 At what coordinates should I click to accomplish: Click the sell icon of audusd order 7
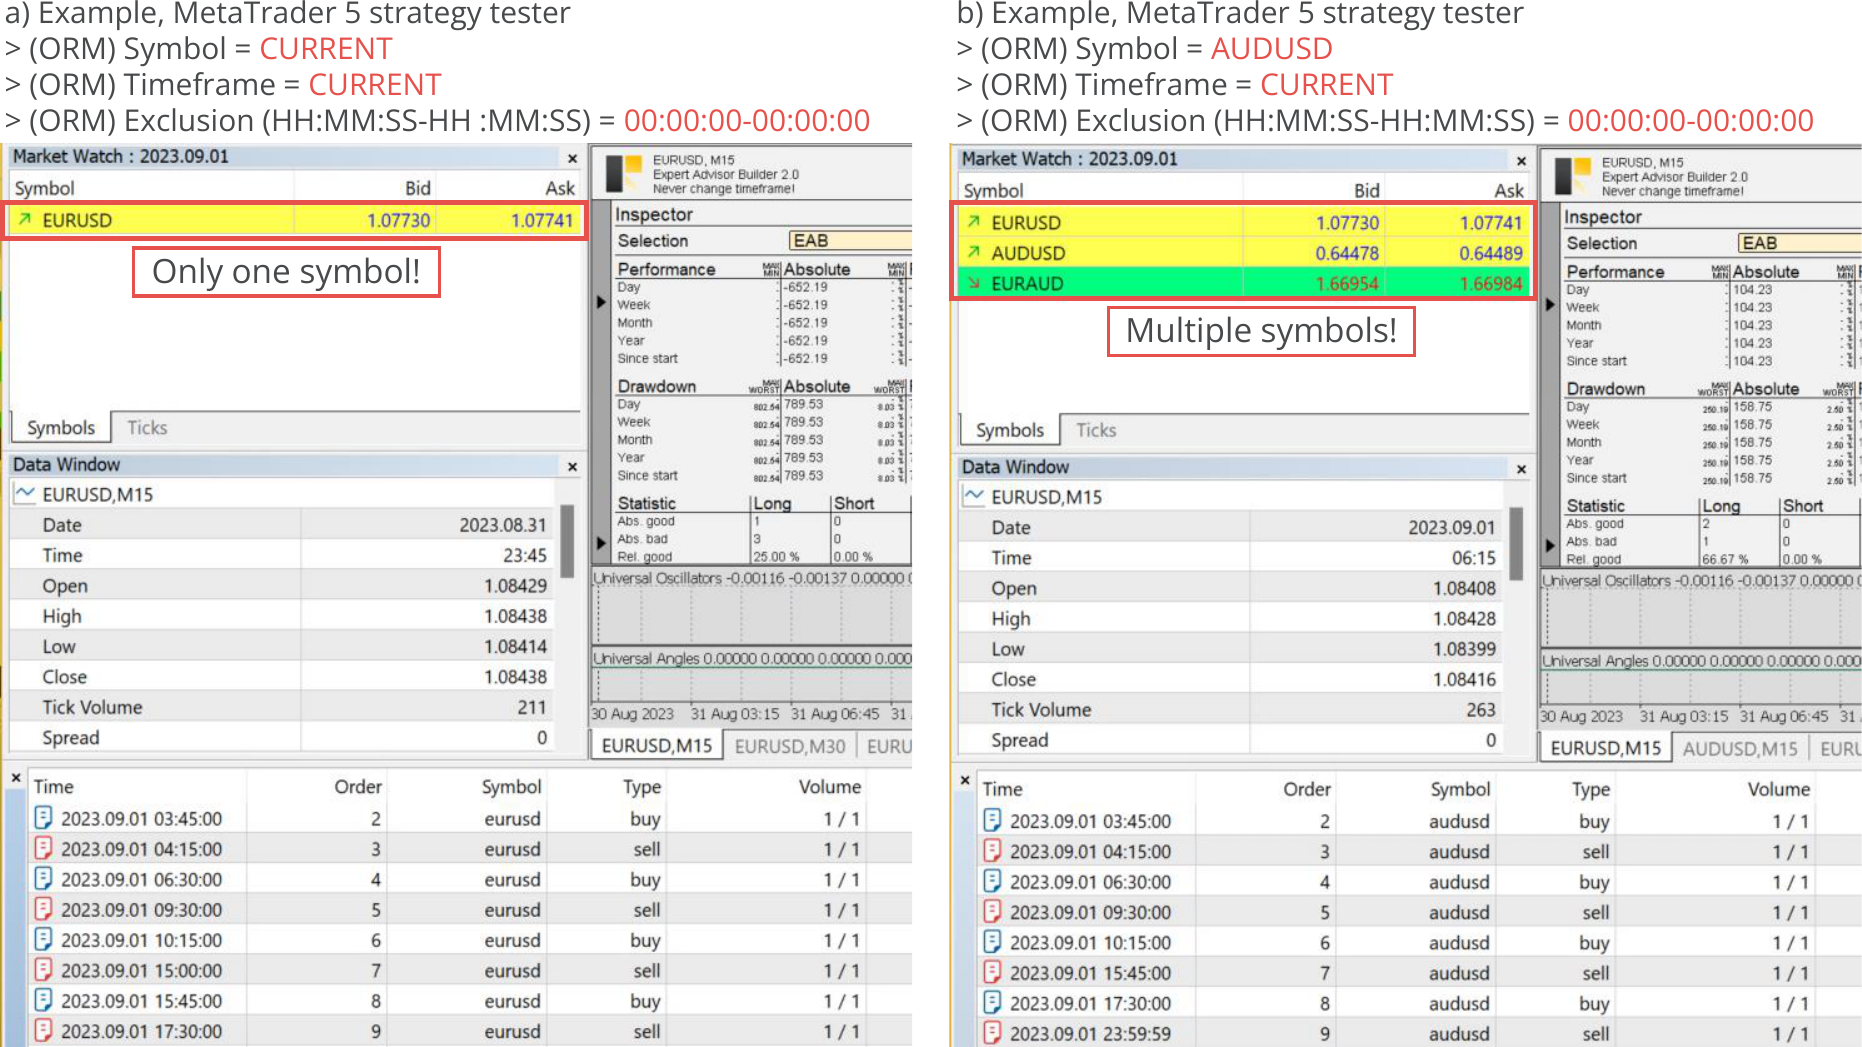(x=992, y=972)
